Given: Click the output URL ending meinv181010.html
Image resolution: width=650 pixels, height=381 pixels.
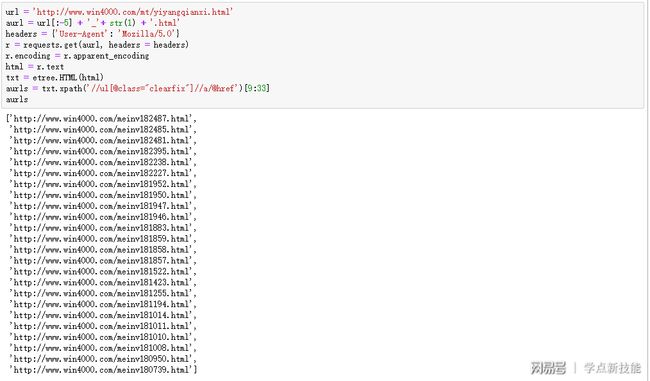Looking at the screenshot, I should [103, 337].
